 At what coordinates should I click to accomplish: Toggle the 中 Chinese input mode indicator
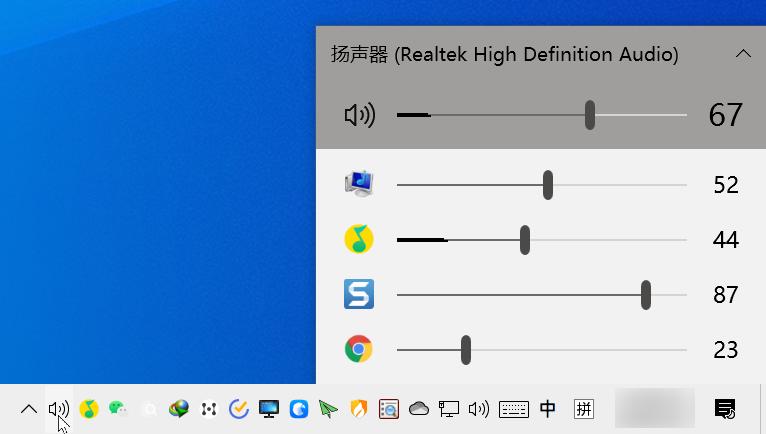click(x=548, y=409)
